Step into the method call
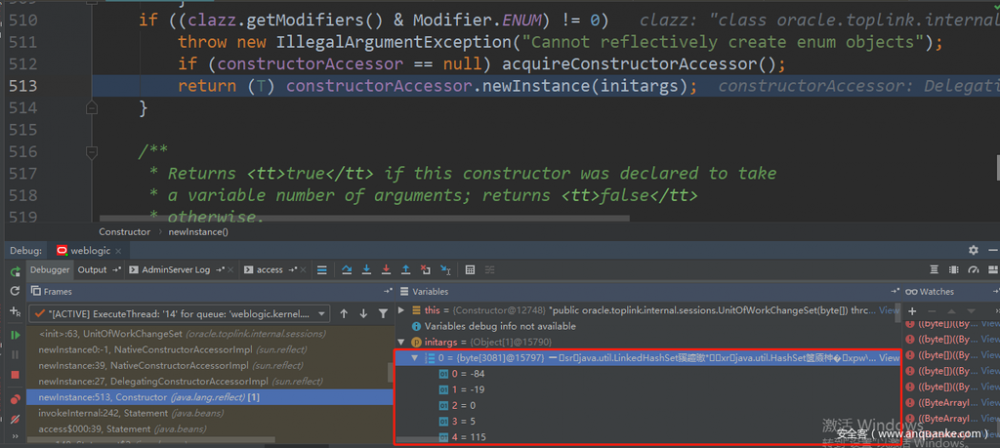The width and height of the screenshot is (1000, 448). click(x=366, y=270)
